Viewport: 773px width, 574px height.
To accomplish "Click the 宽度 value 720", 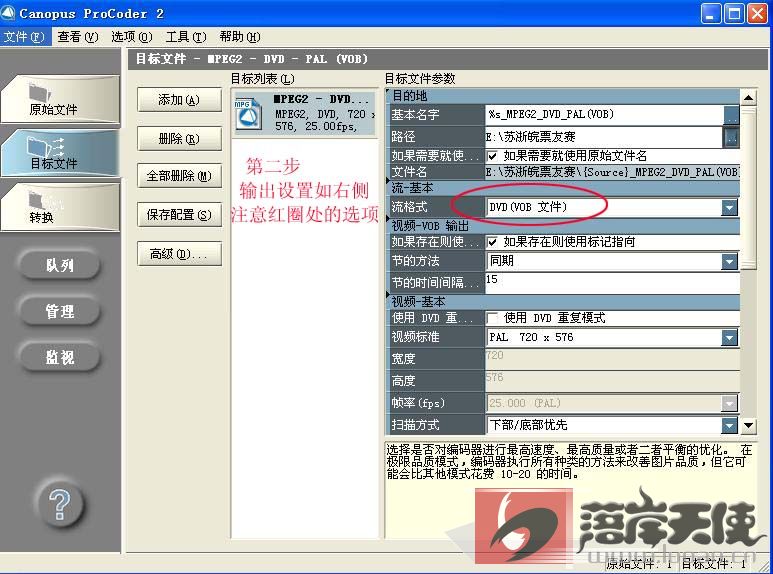I will pos(612,359).
